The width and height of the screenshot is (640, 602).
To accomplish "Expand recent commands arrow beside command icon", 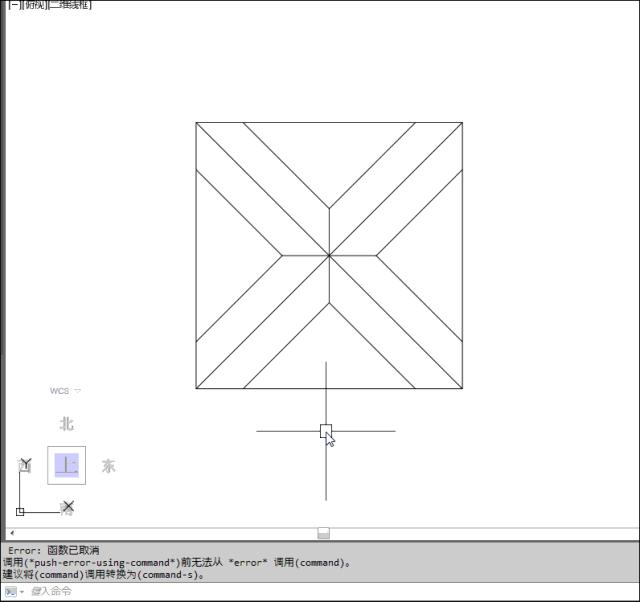I will pos(21,592).
